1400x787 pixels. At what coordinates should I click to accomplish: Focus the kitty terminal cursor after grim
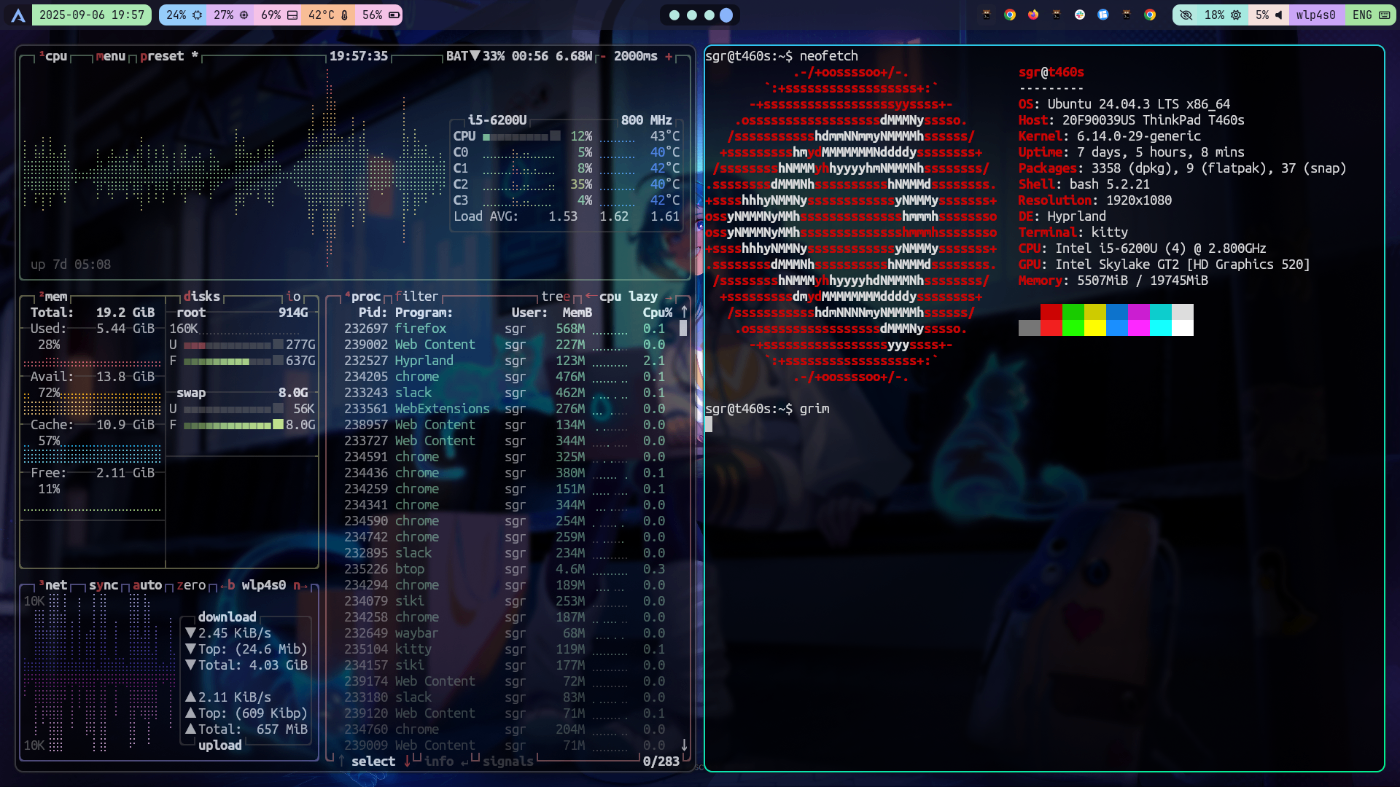point(709,424)
